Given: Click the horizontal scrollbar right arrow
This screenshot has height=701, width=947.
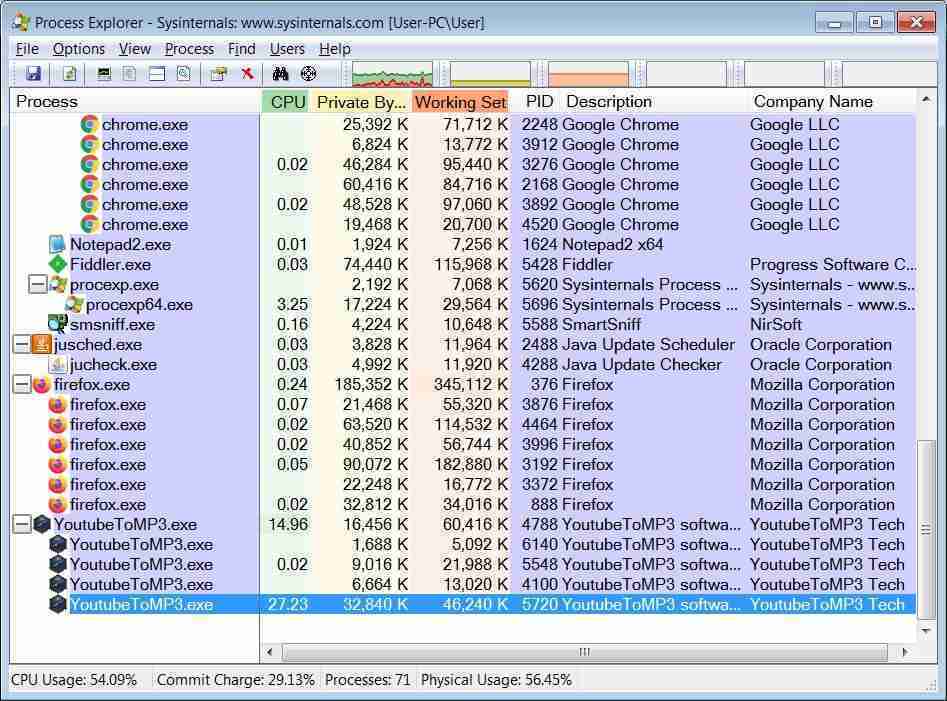Looking at the screenshot, I should [904, 652].
